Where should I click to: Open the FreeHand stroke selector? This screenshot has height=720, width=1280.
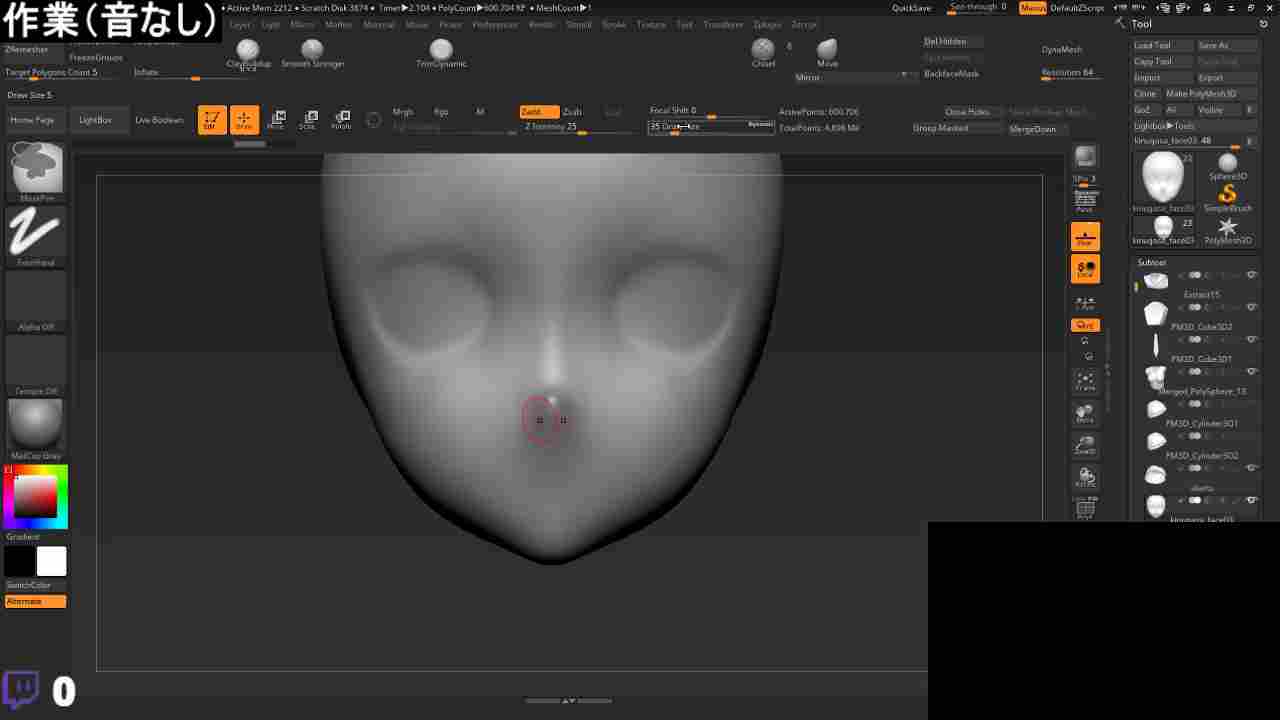pyautogui.click(x=36, y=234)
